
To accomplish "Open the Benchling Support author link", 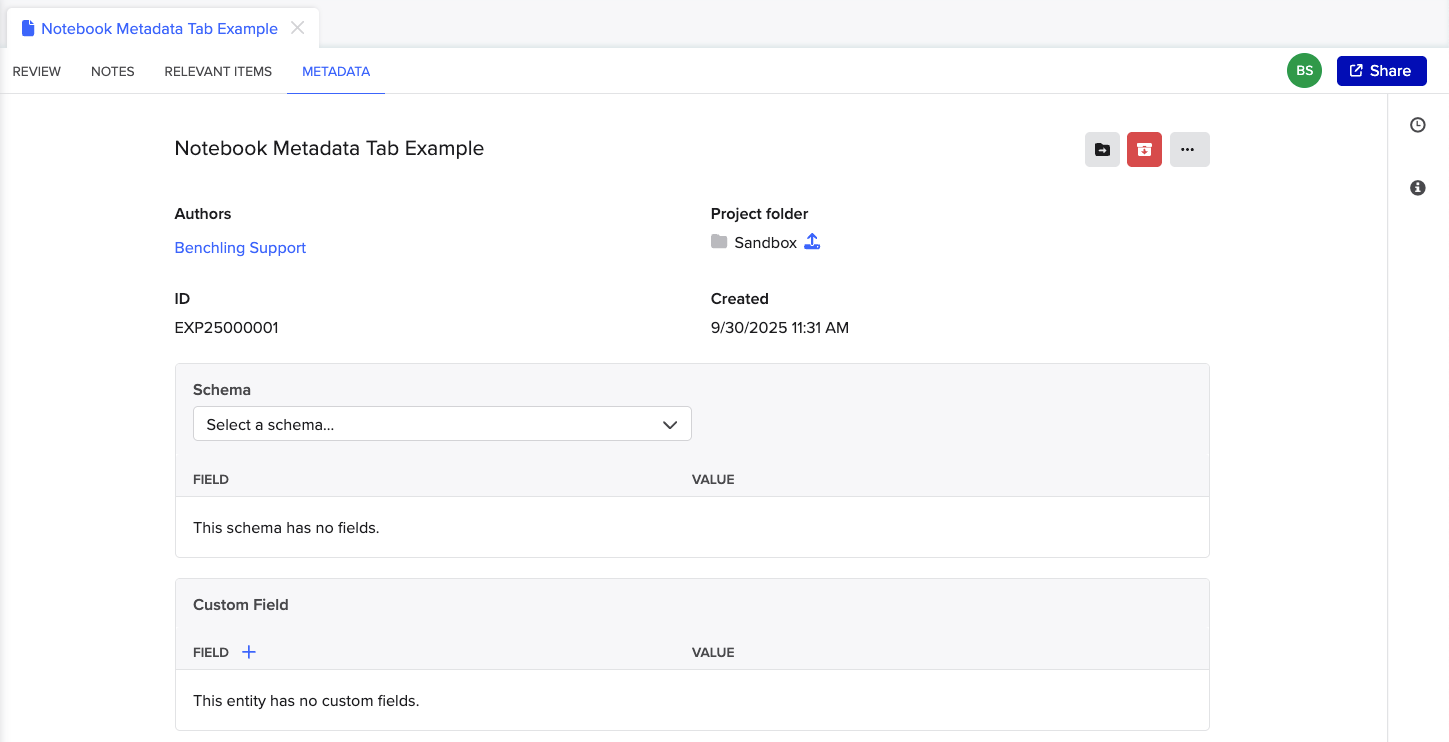I will point(240,248).
